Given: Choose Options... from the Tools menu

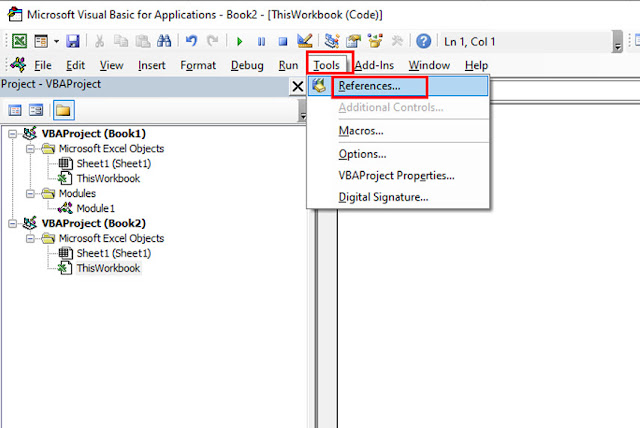Looking at the screenshot, I should coord(398,154).
